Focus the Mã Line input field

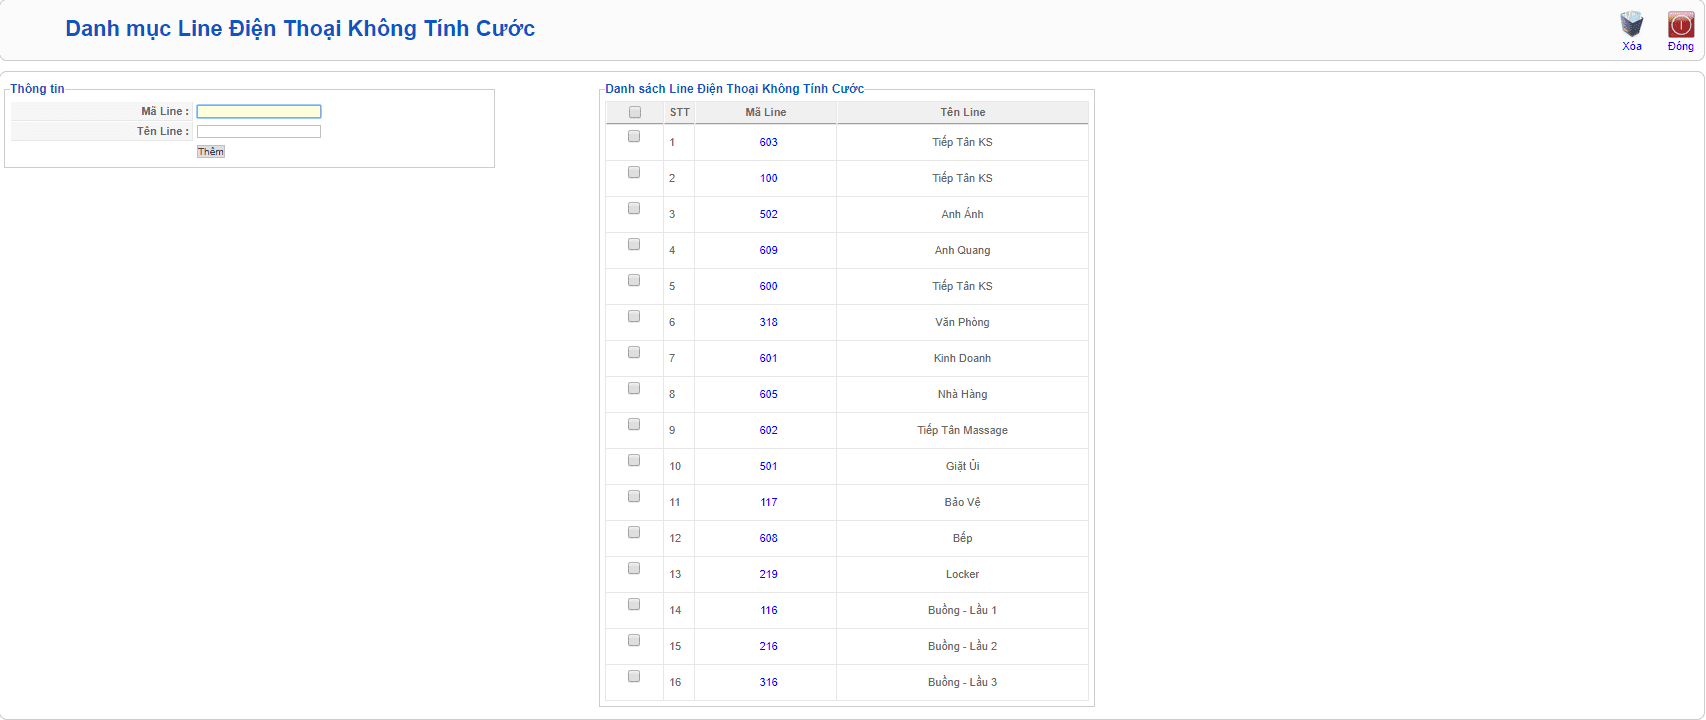click(259, 112)
